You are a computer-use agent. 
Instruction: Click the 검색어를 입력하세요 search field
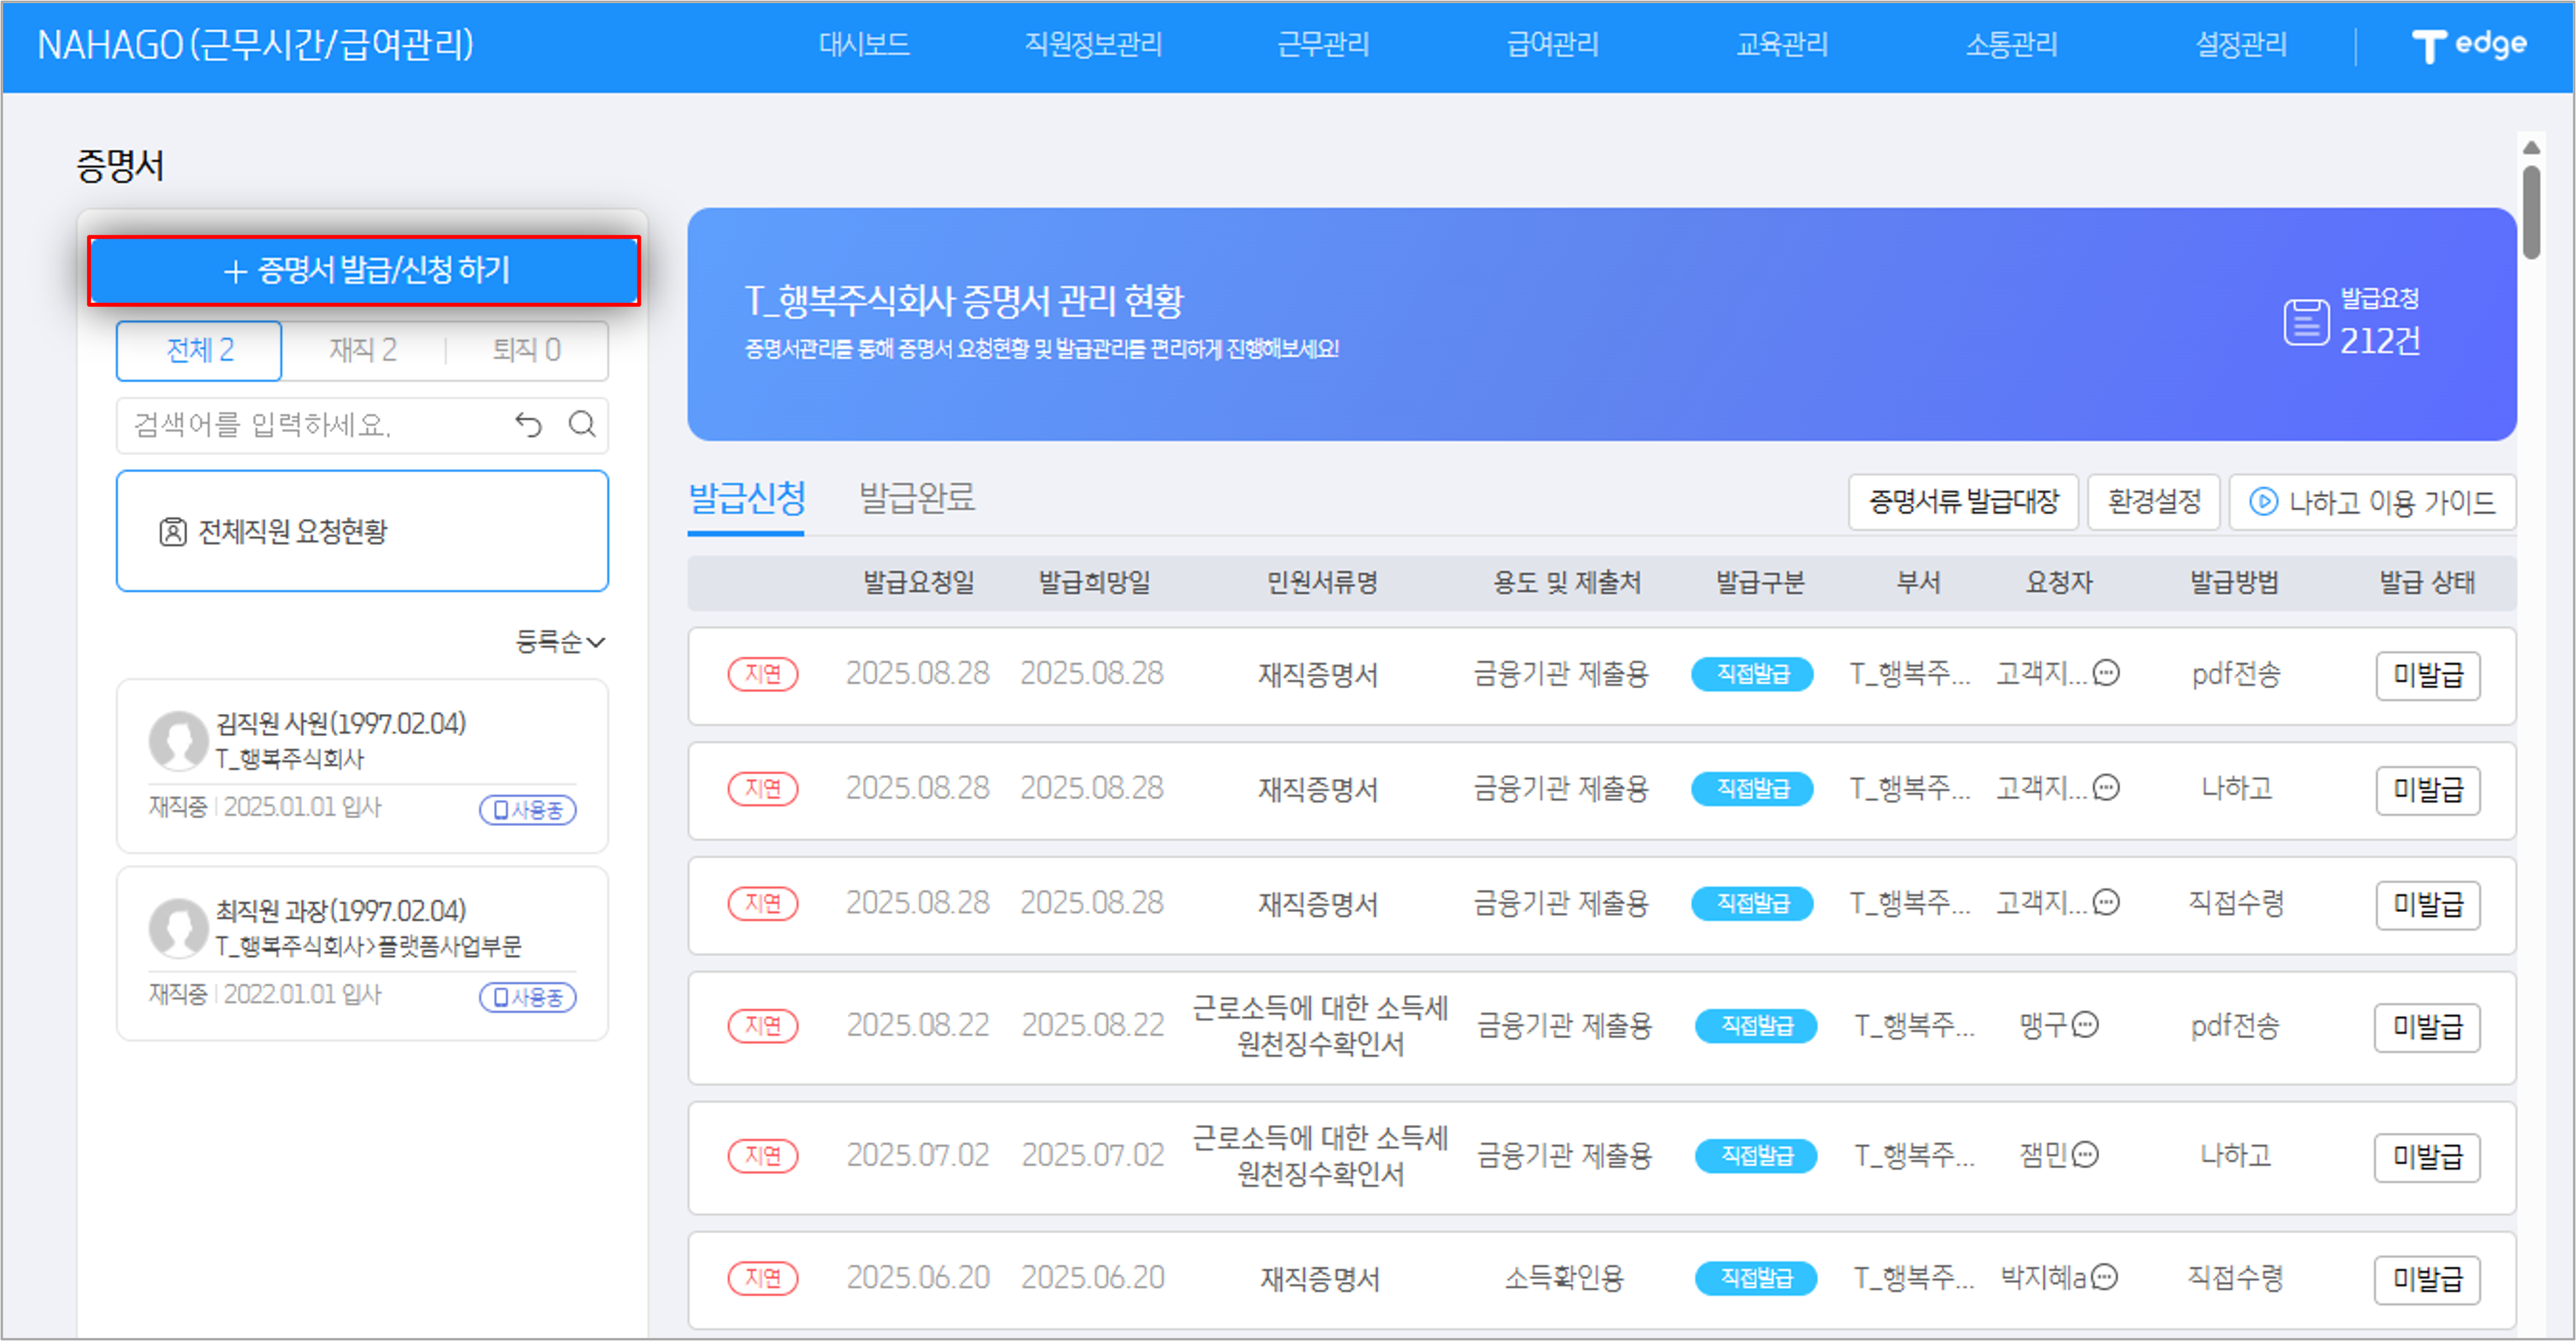pyautogui.click(x=300, y=425)
